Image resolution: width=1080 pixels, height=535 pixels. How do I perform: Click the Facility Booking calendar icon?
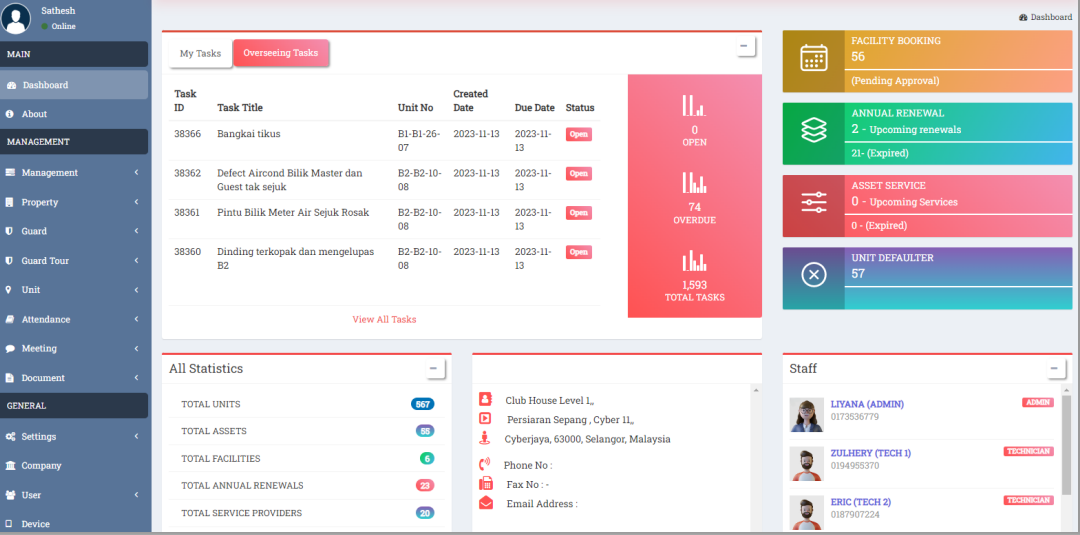pyautogui.click(x=814, y=58)
